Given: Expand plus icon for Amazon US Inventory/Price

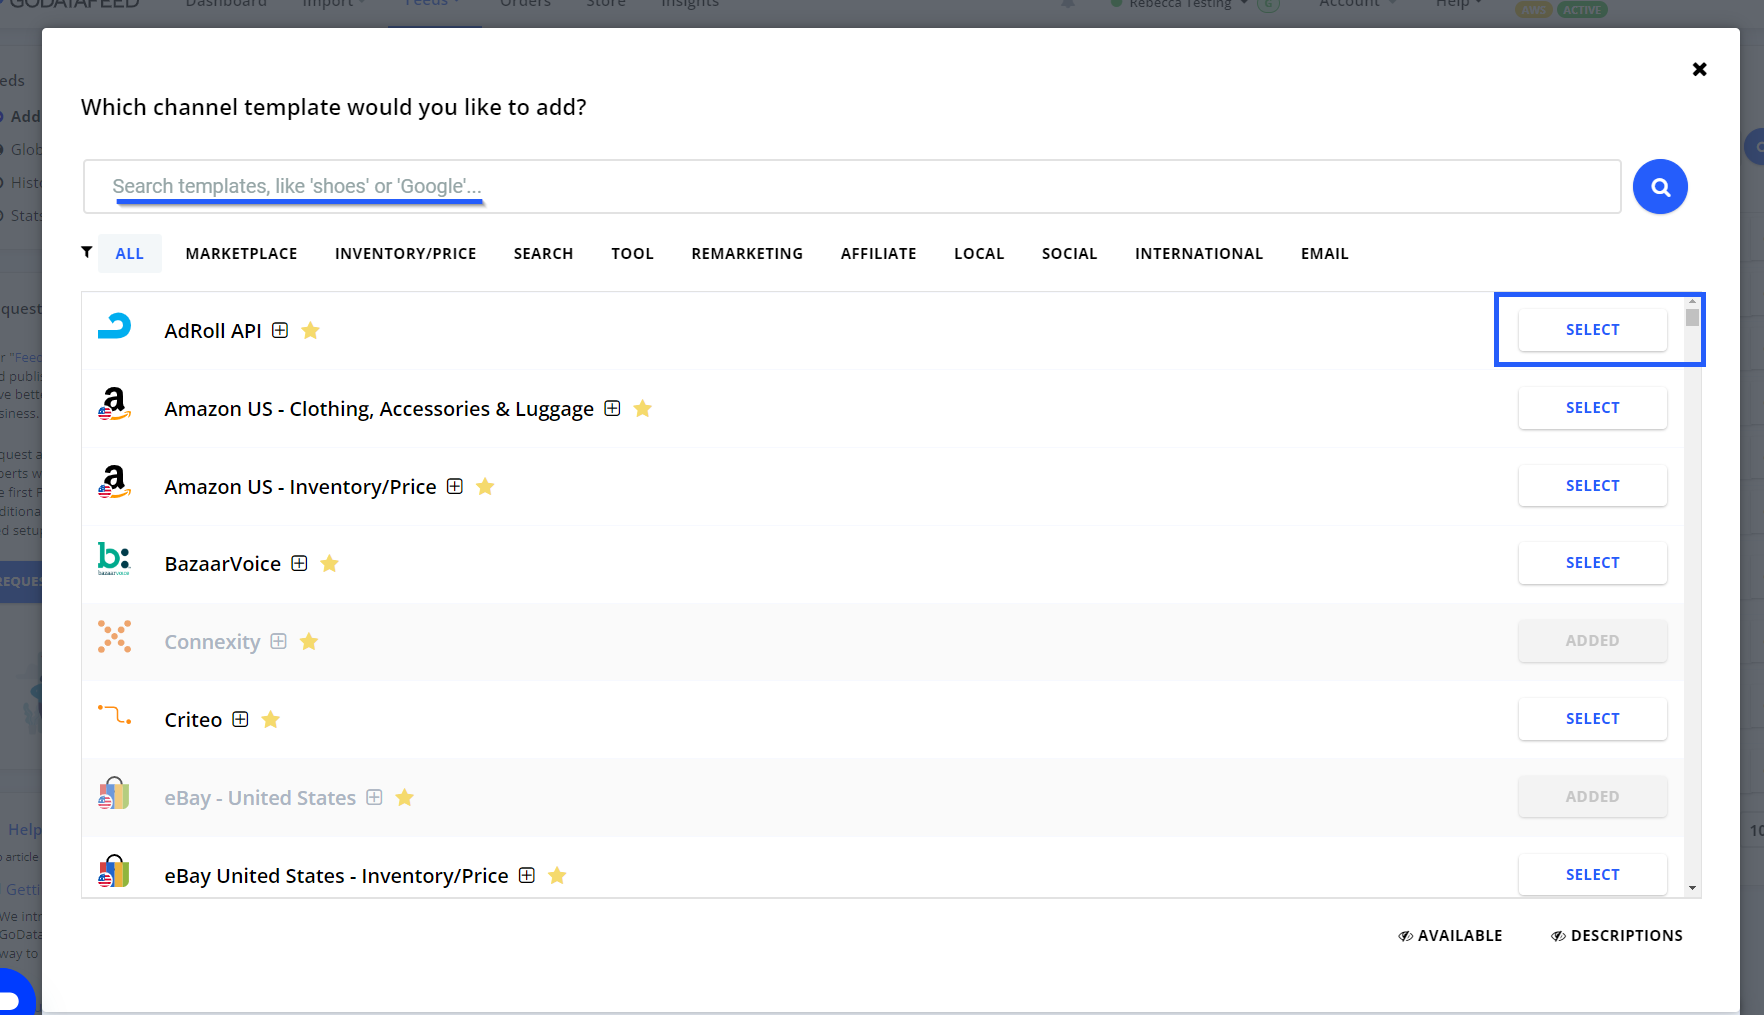Looking at the screenshot, I should (x=455, y=486).
